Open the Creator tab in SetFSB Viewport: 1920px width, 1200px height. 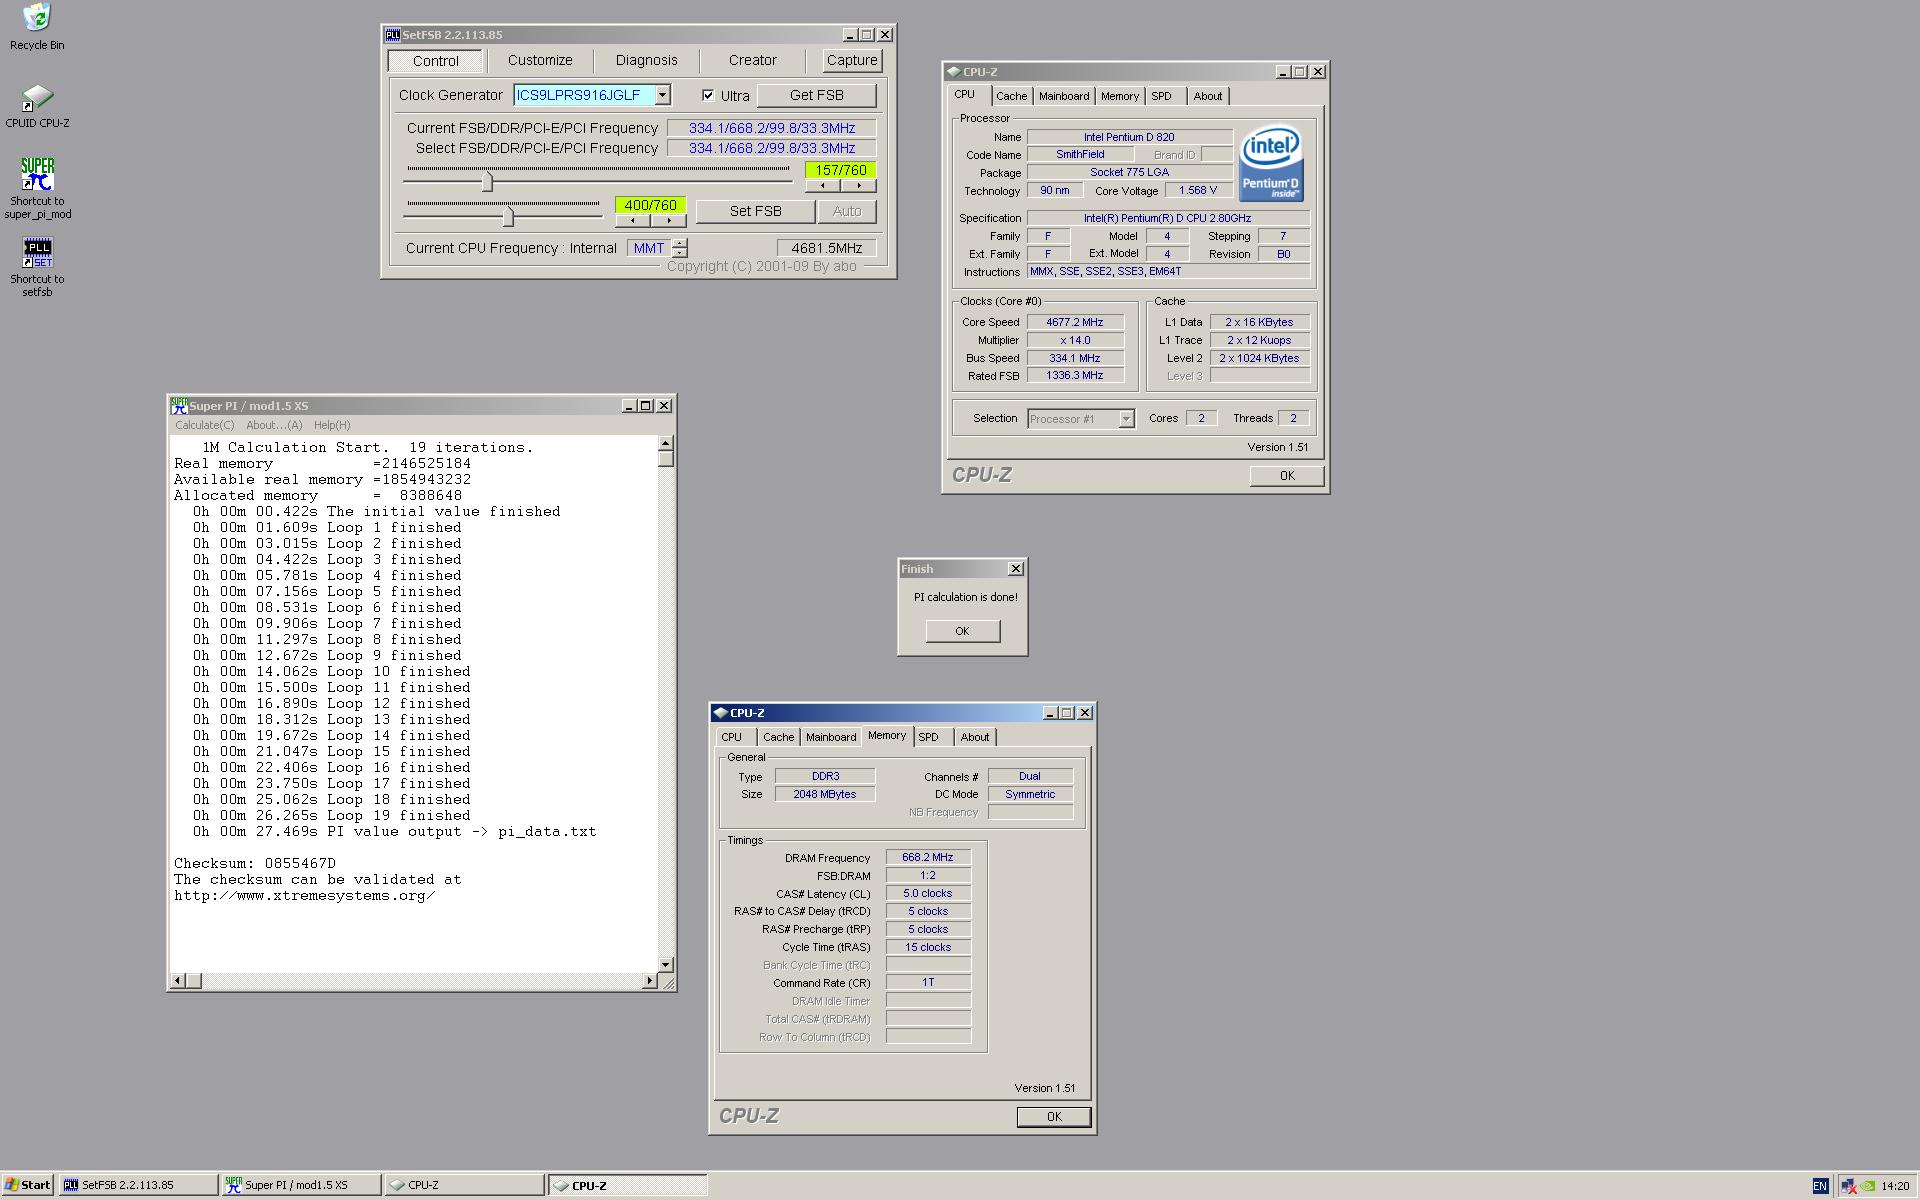pyautogui.click(x=753, y=60)
